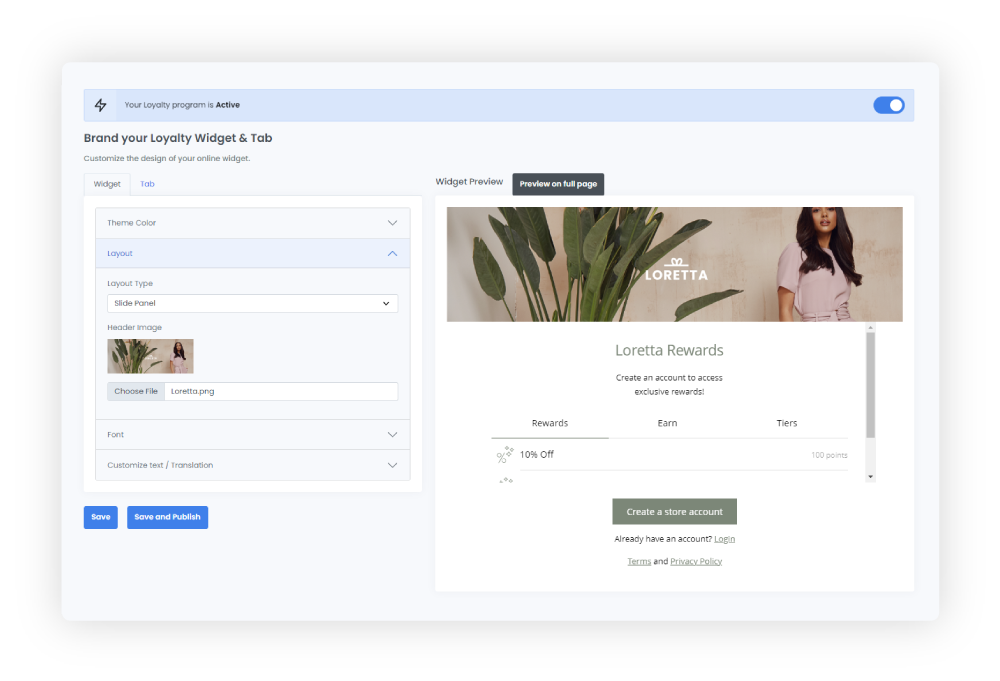Click the Login link
Screen dimensions: 1000x681
pyautogui.click(x=724, y=539)
